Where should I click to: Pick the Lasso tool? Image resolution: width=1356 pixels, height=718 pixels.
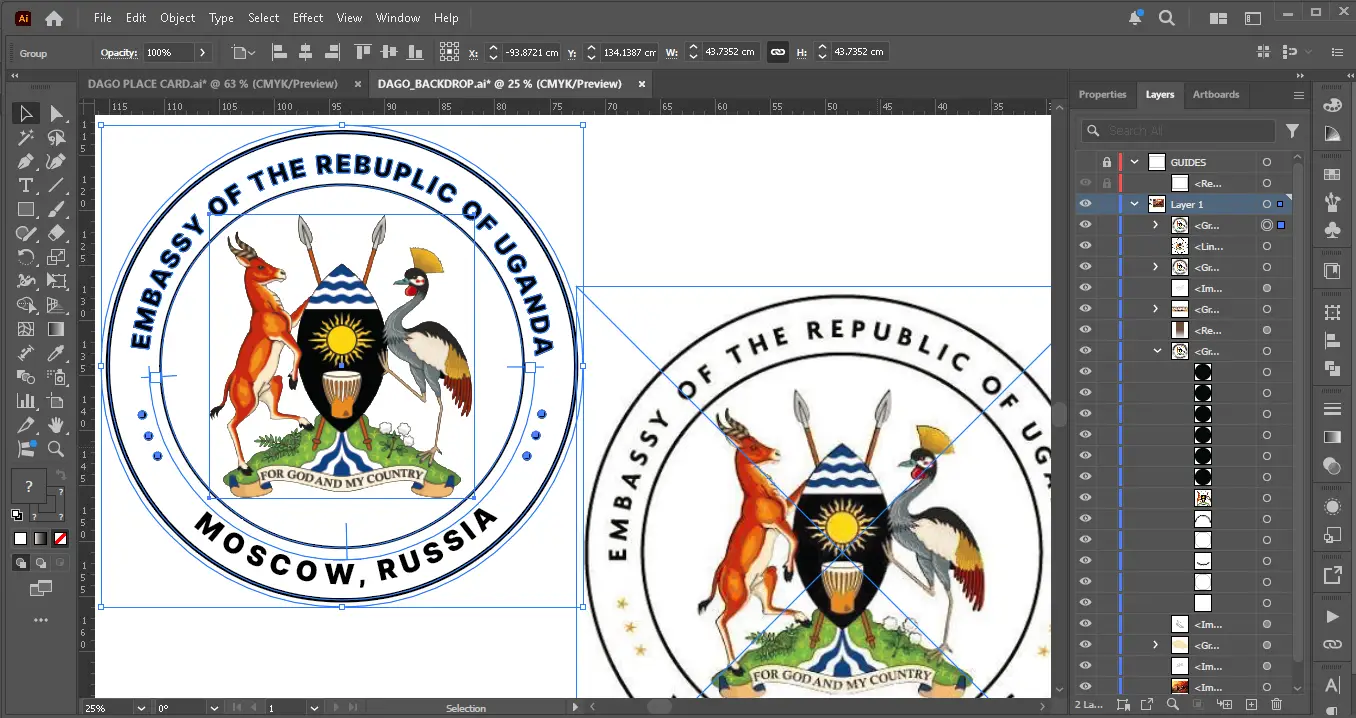57,138
